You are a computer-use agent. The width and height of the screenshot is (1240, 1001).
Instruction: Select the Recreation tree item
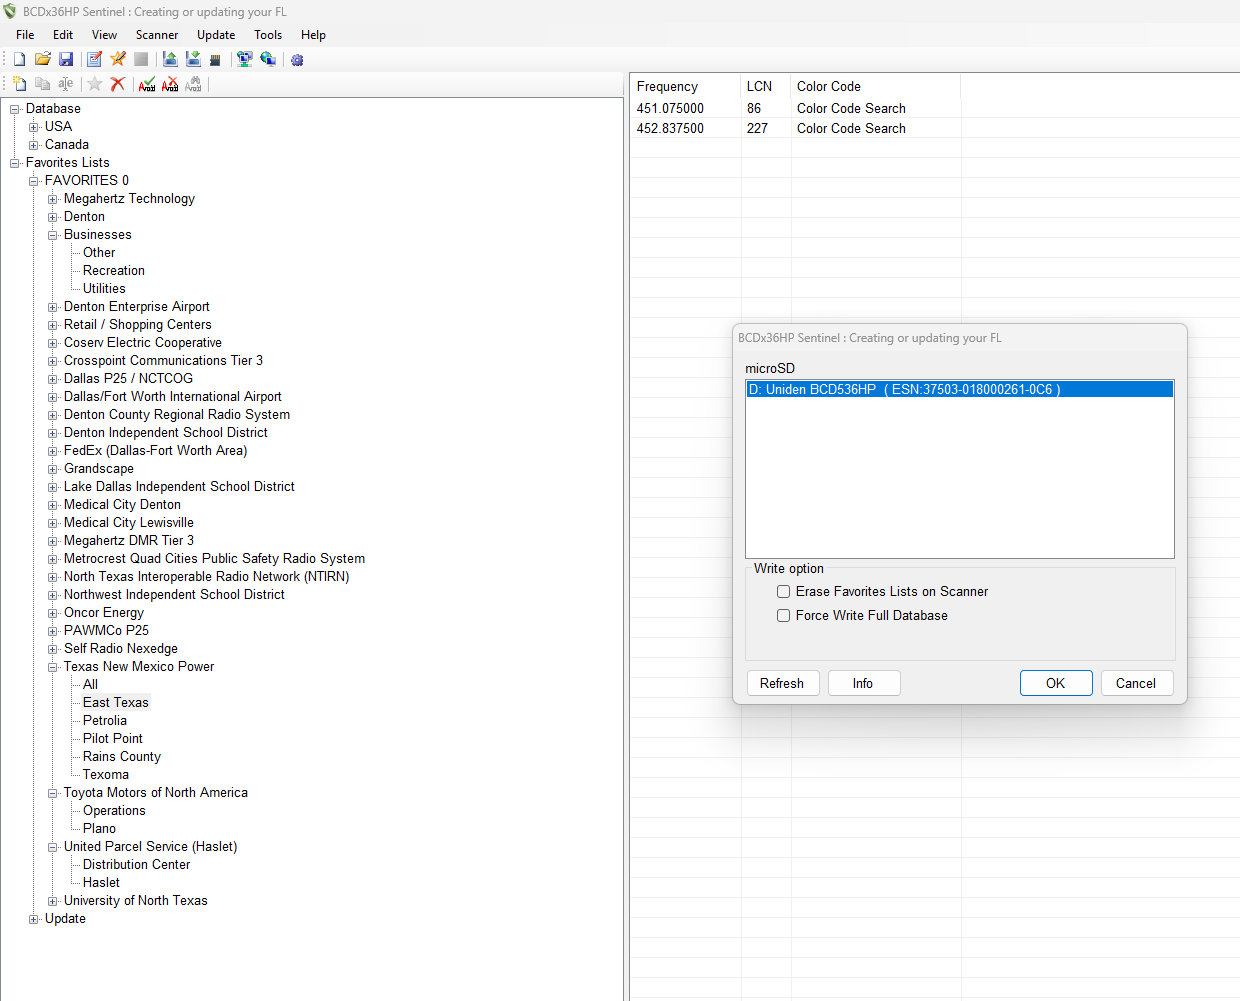114,271
